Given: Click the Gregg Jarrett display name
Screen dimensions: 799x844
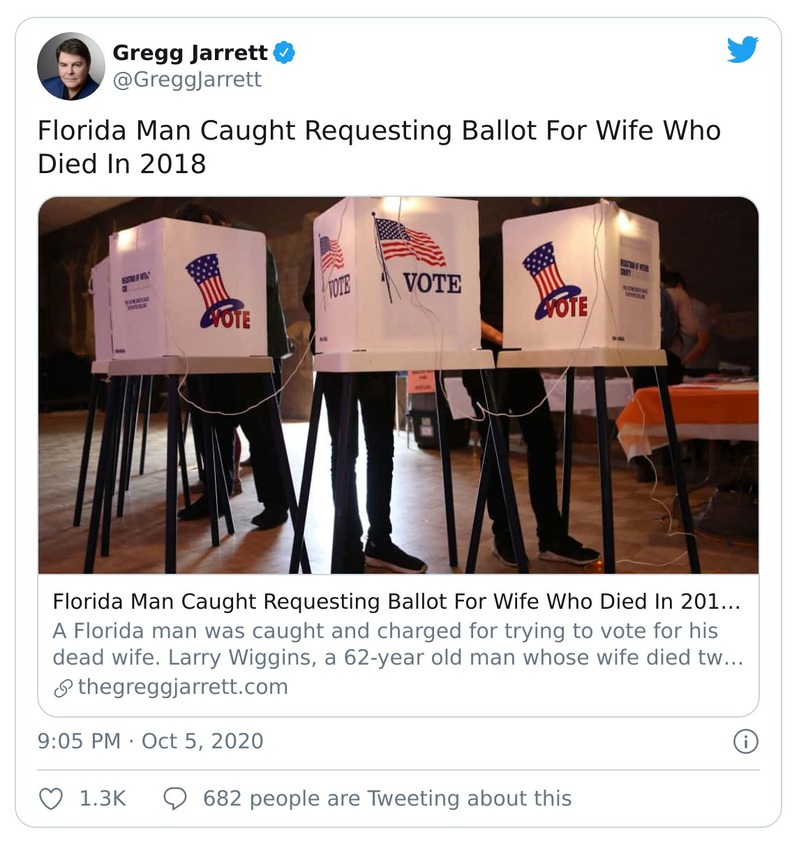Looking at the screenshot, I should [190, 52].
